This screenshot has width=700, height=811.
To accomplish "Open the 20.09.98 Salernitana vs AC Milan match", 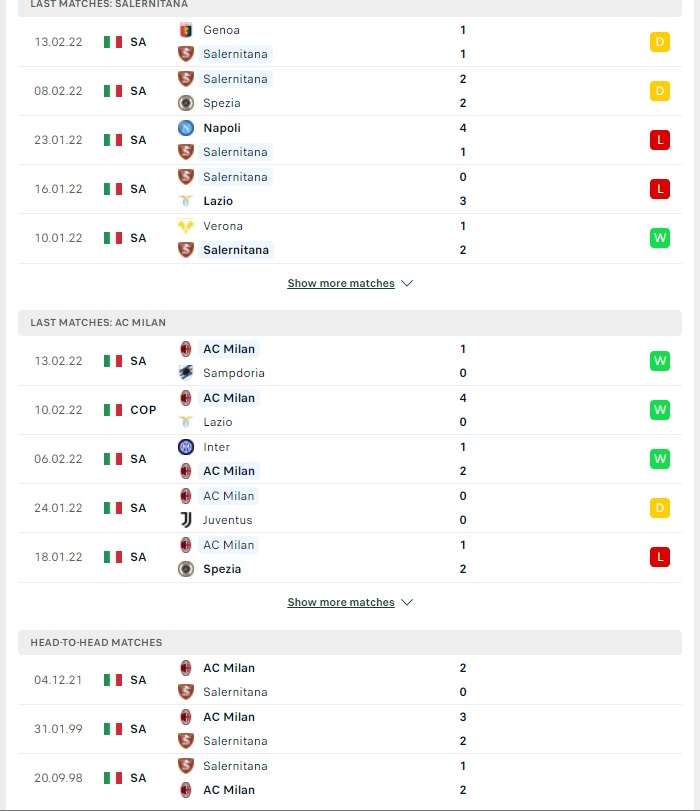I will pyautogui.click(x=350, y=778).
